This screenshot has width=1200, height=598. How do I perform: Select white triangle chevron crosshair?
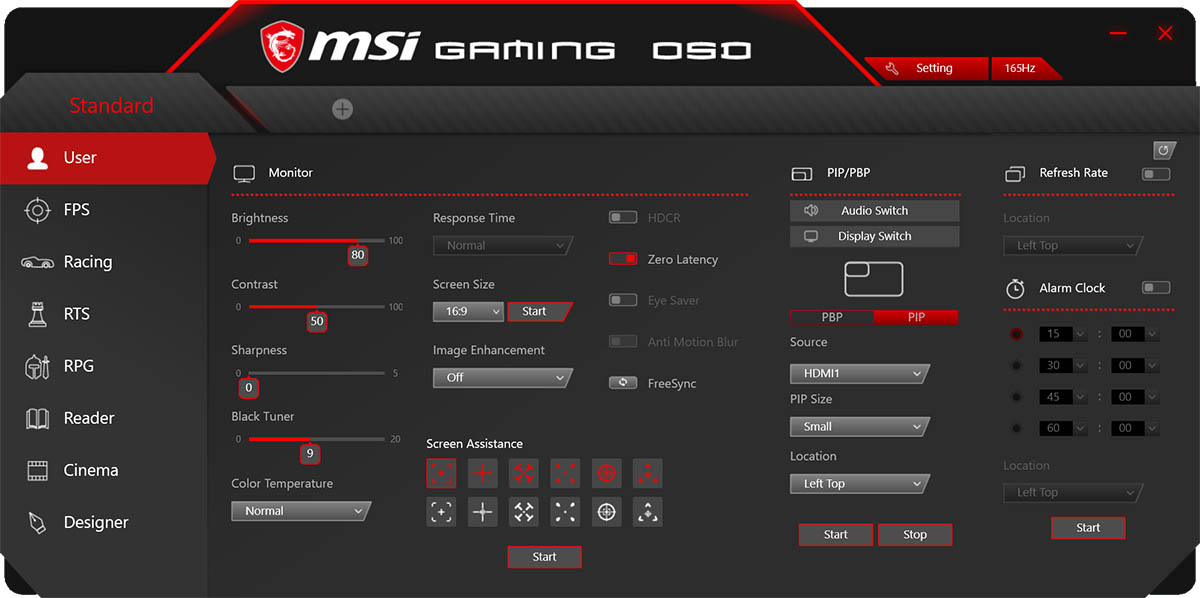pyautogui.click(x=648, y=512)
